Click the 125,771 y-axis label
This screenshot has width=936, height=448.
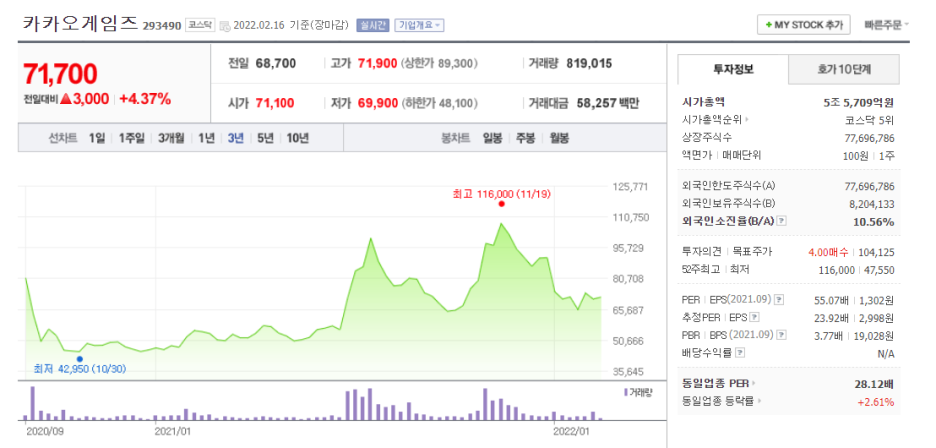click(x=630, y=186)
